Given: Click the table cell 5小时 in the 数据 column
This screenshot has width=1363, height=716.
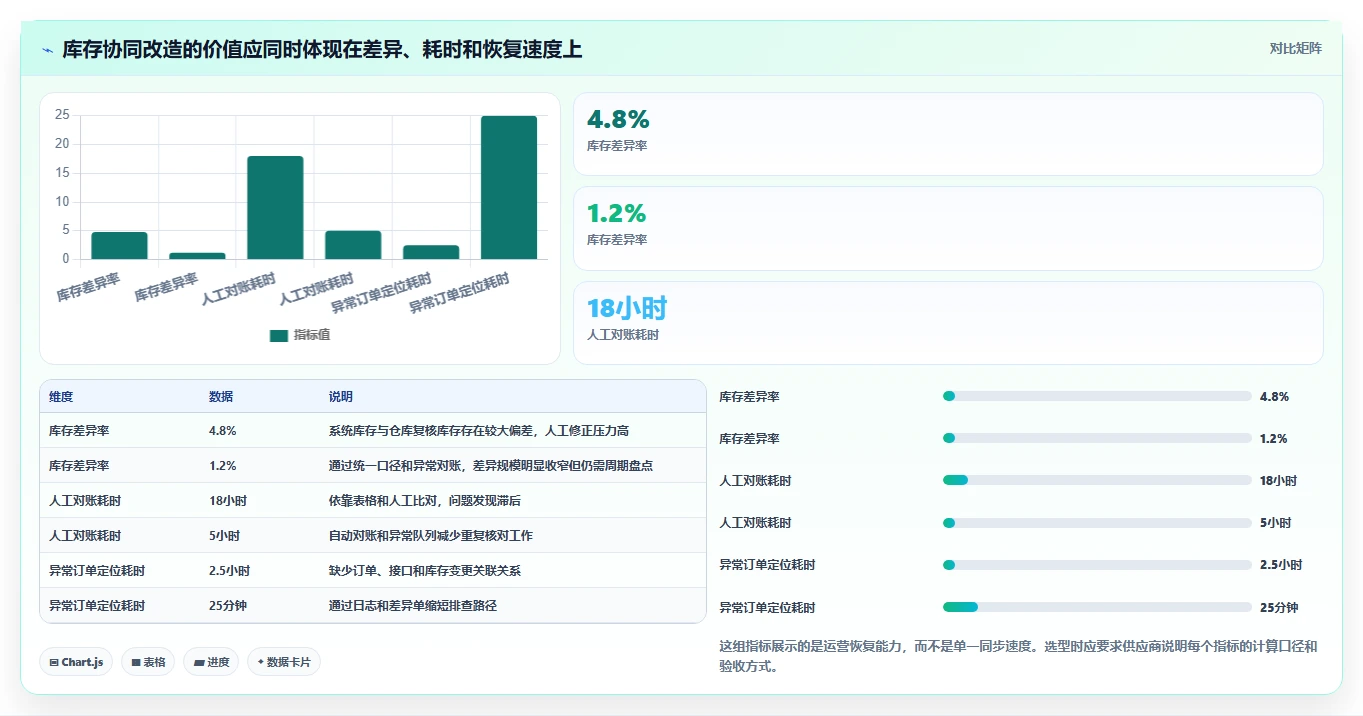Looking at the screenshot, I should 225,536.
